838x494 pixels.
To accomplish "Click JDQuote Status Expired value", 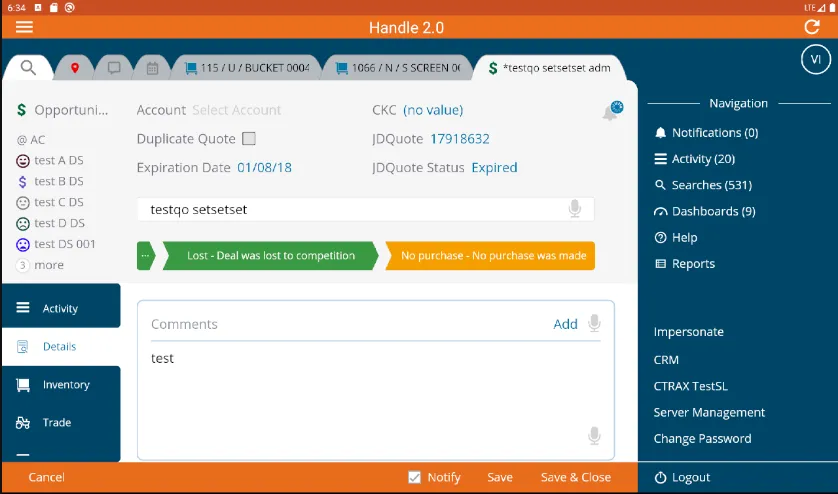I will pyautogui.click(x=494, y=167).
